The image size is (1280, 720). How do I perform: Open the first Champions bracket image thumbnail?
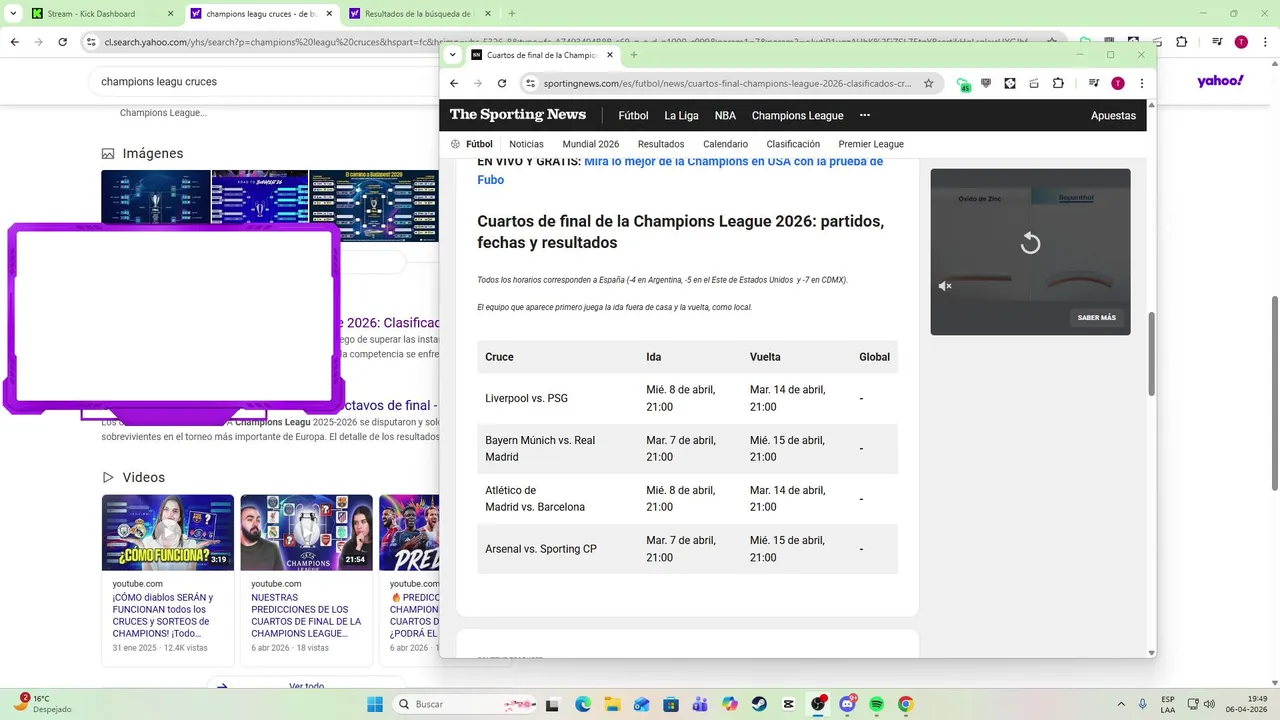click(x=156, y=198)
